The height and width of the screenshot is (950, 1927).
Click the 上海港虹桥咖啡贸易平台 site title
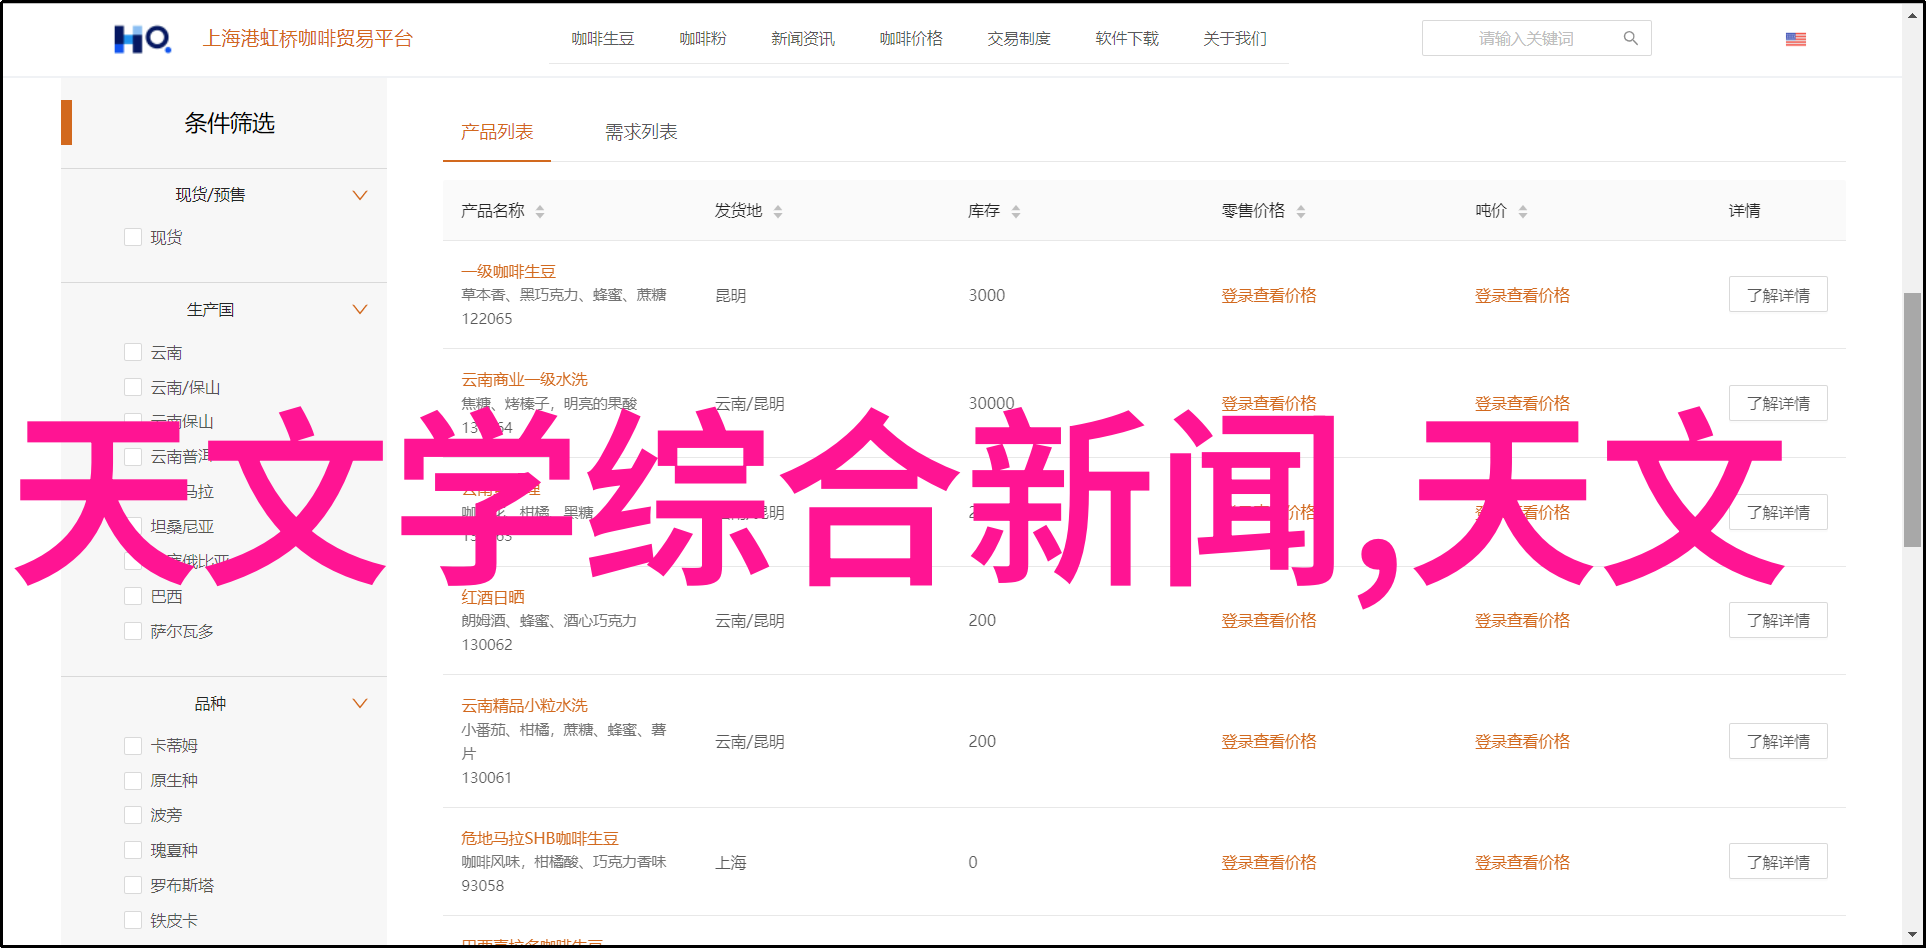click(307, 39)
